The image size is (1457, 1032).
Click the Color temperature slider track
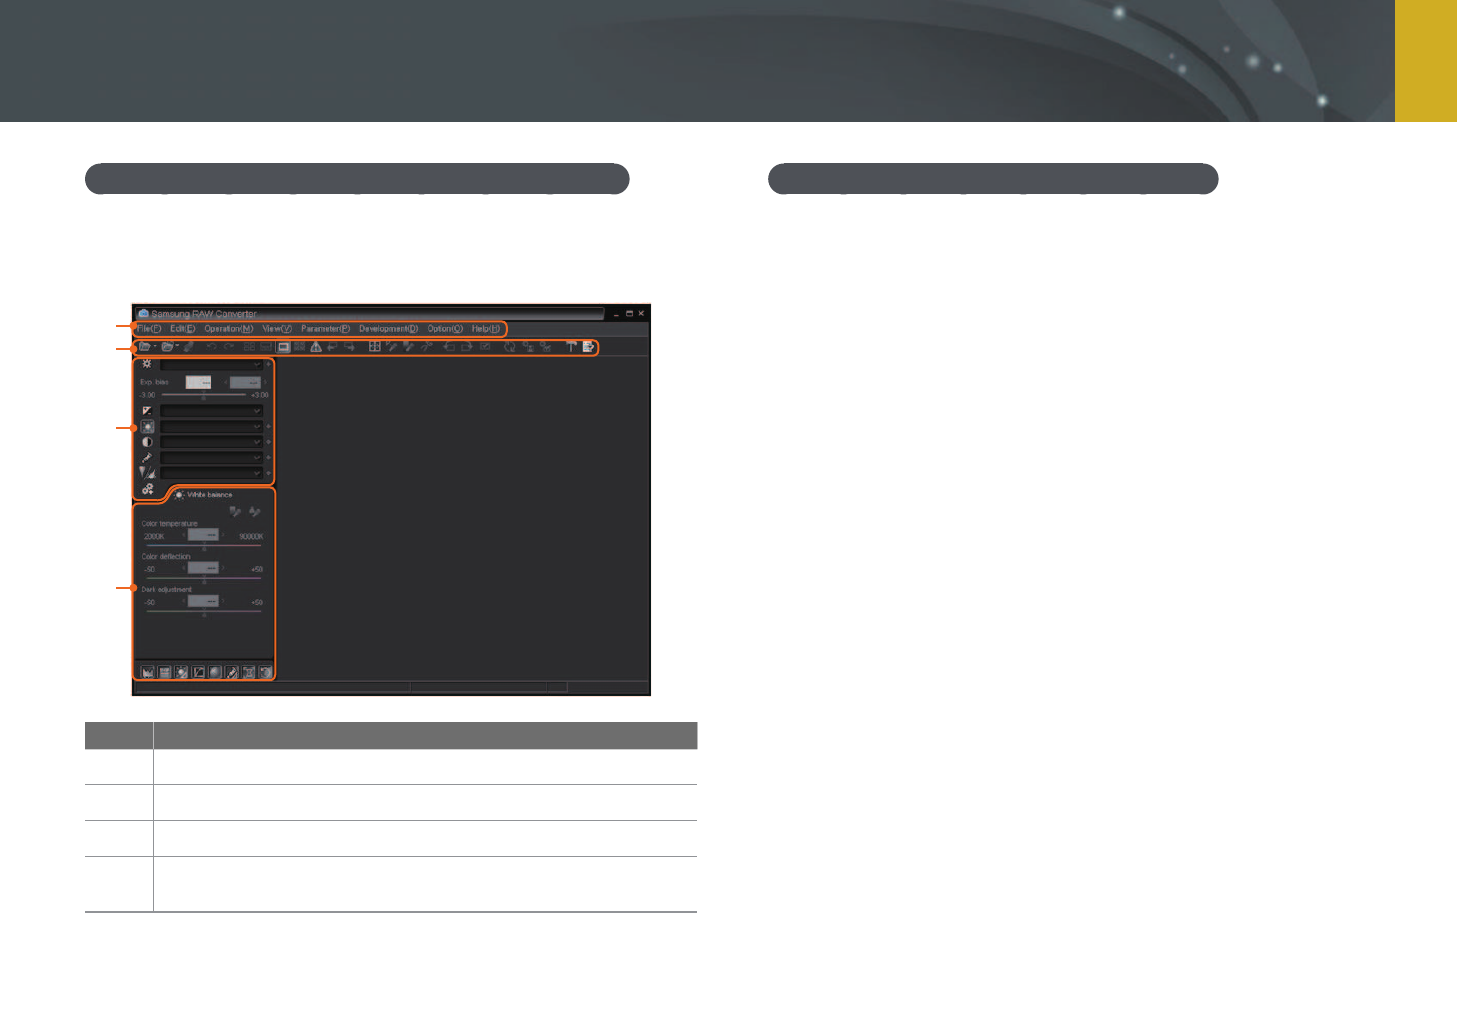tap(204, 547)
